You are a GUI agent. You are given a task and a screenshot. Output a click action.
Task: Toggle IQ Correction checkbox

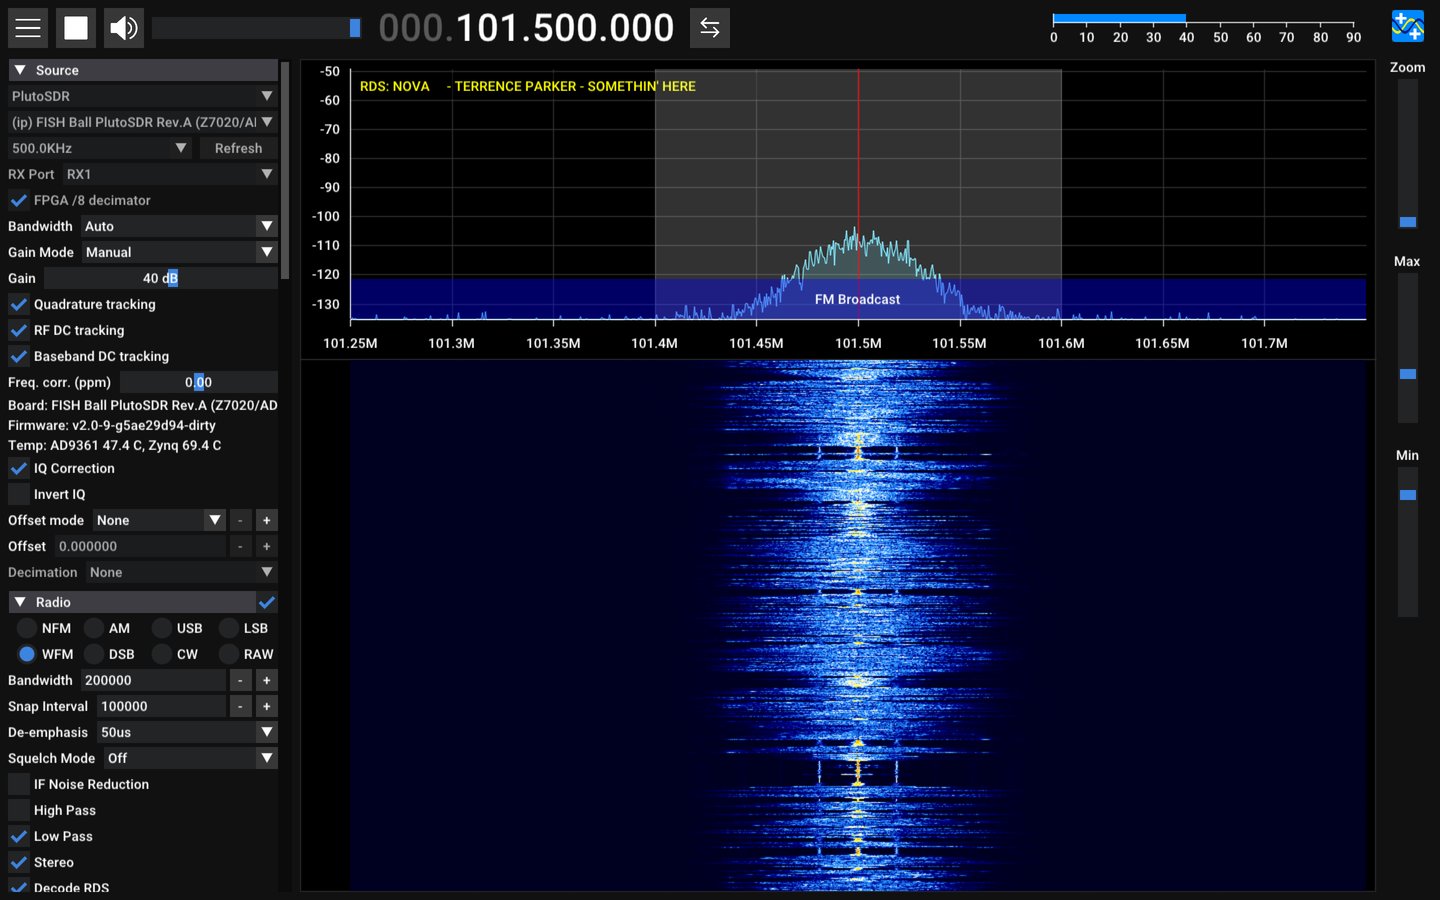(x=19, y=468)
